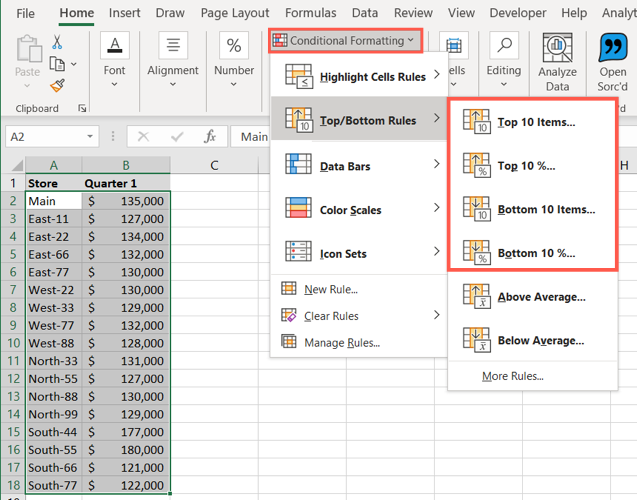Switch to the Page Layout tab
This screenshot has width=637, height=500.
pos(234,13)
